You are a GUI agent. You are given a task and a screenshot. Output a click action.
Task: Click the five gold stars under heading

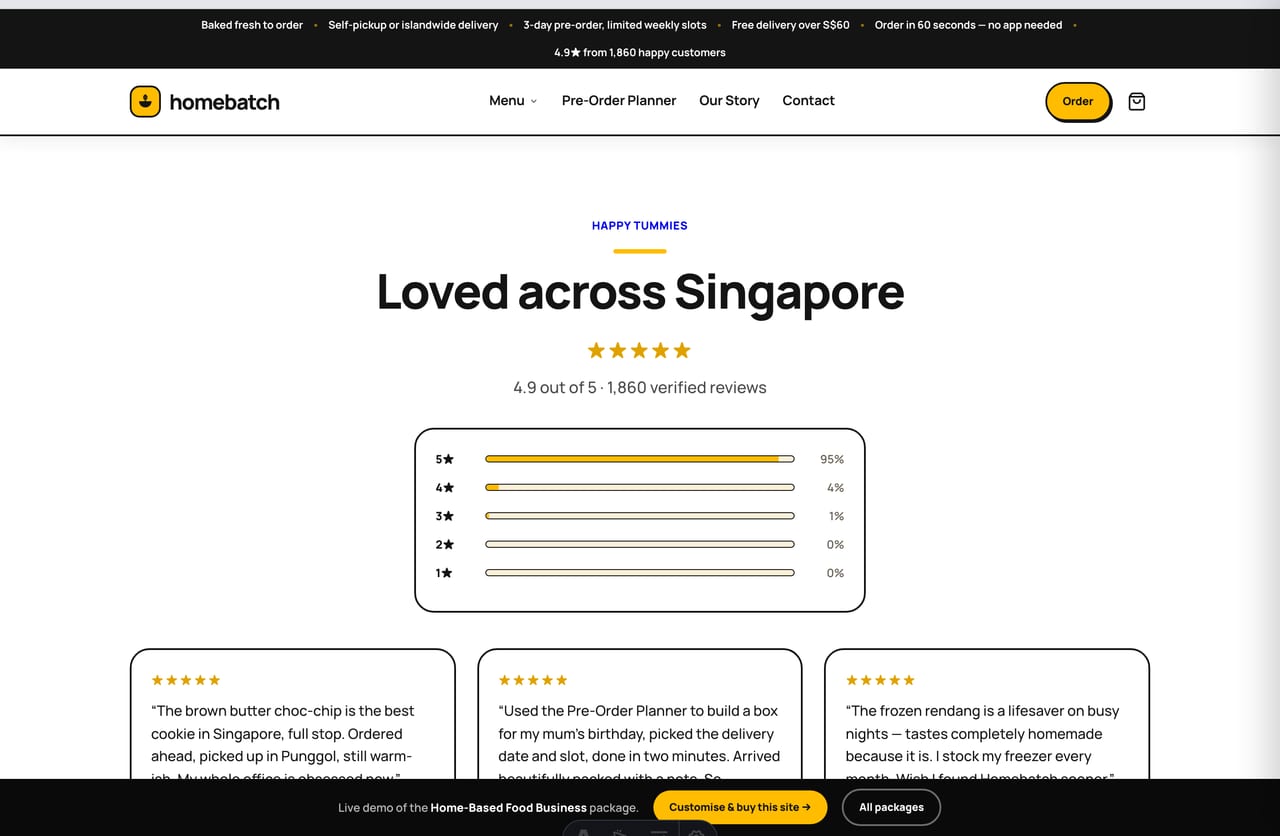[x=639, y=350]
